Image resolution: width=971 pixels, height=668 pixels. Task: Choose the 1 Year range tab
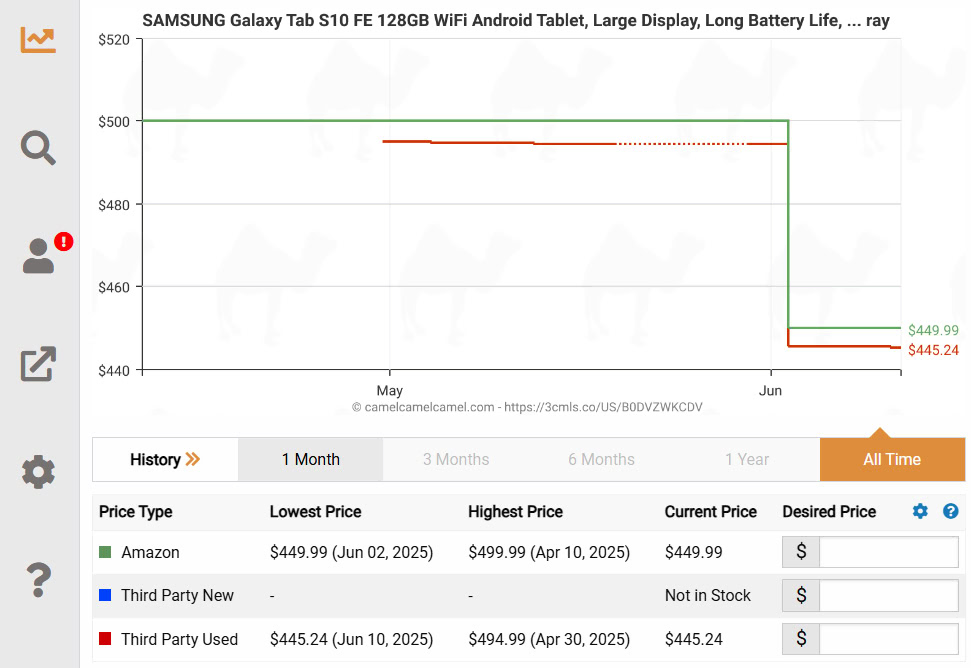point(747,460)
